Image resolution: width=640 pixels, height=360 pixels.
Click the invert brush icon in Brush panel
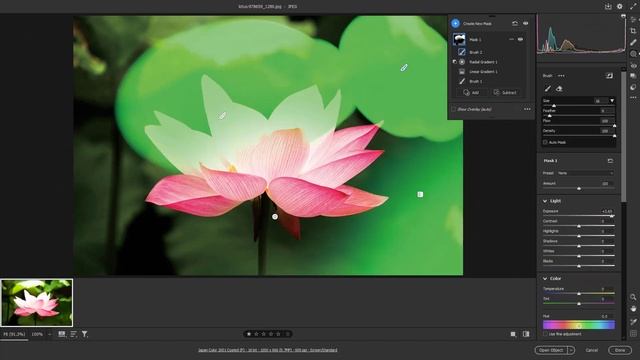coord(609,76)
